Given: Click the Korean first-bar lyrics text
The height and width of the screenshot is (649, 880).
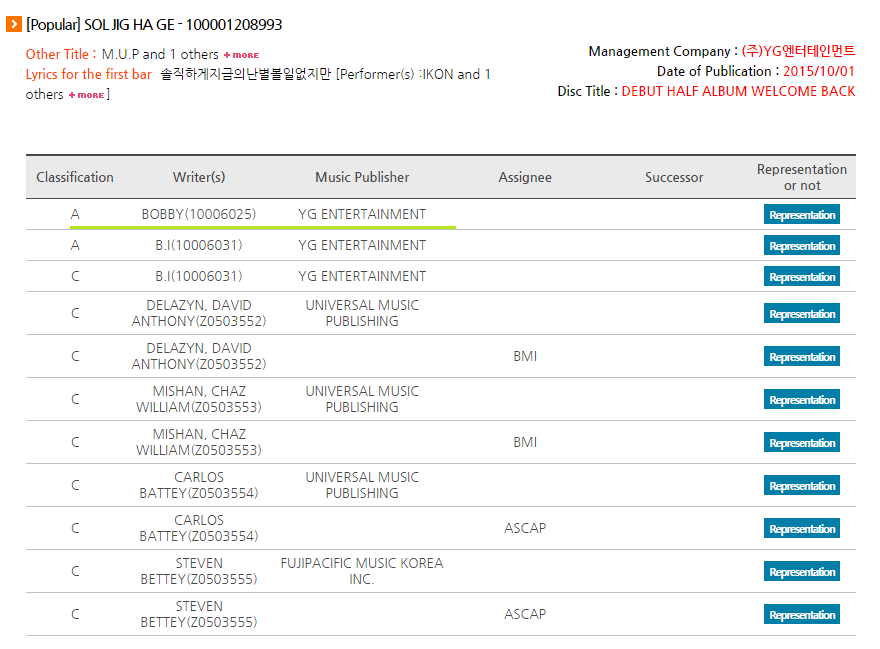Looking at the screenshot, I should click(246, 74).
